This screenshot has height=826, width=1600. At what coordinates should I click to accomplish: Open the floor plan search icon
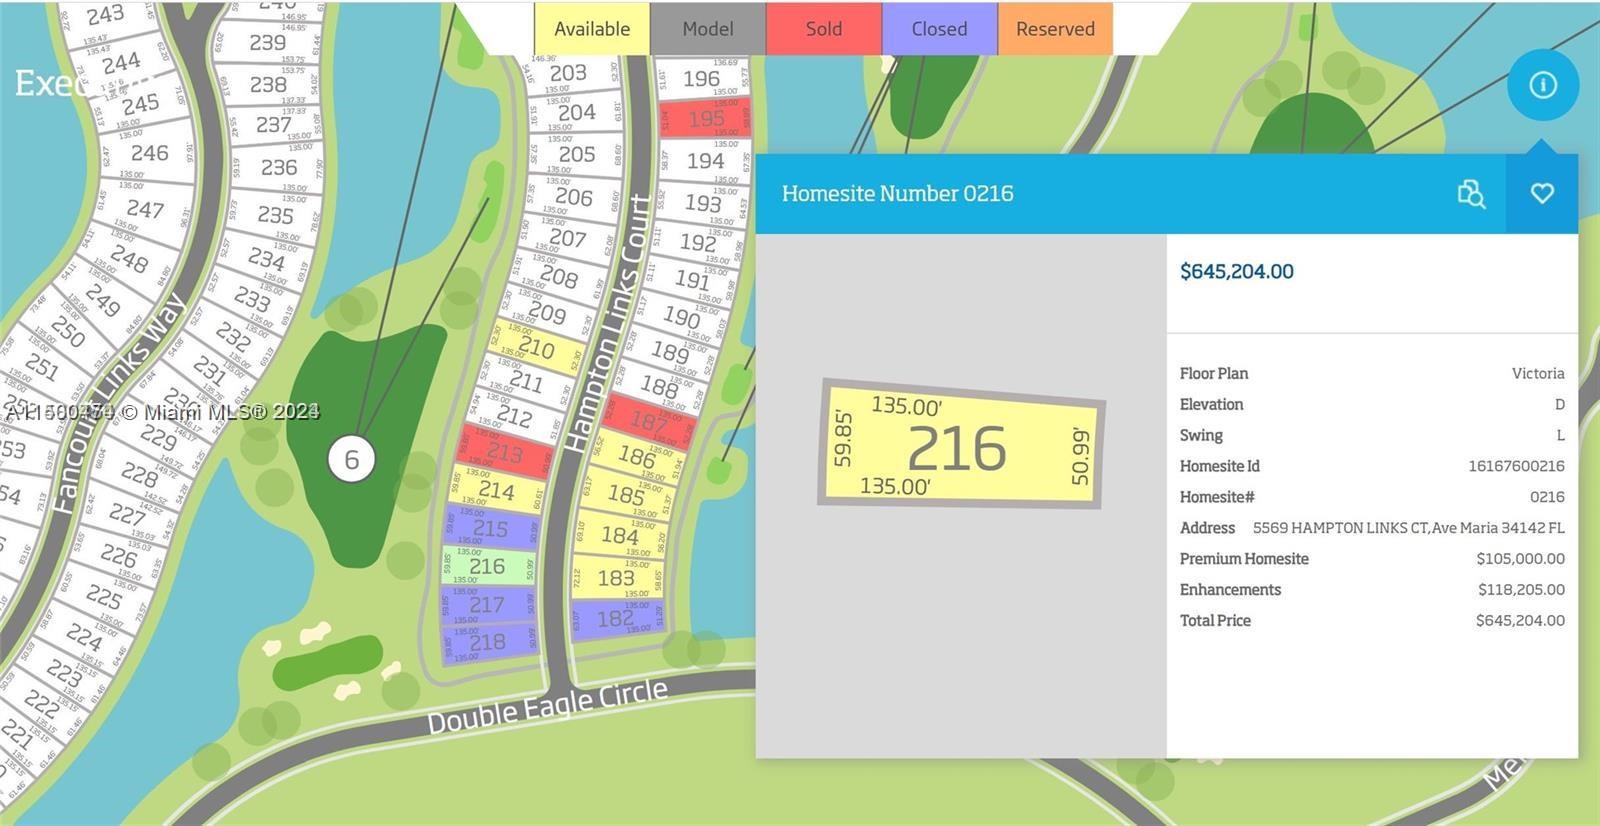1471,194
